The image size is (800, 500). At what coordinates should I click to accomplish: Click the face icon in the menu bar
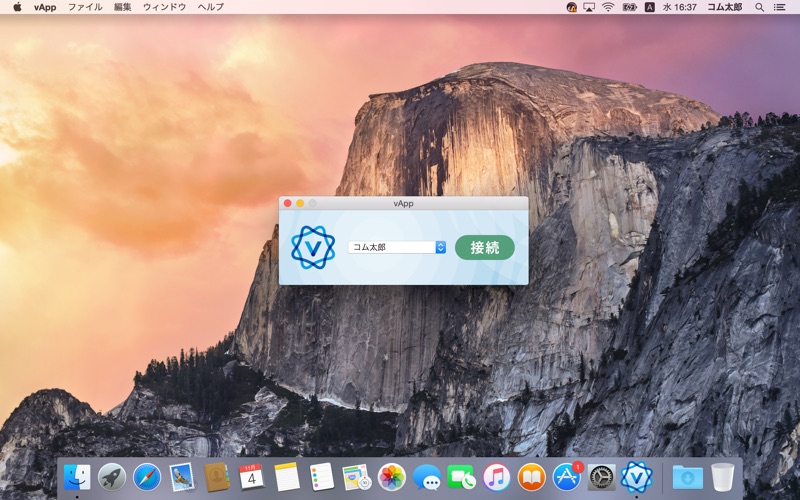click(571, 7)
